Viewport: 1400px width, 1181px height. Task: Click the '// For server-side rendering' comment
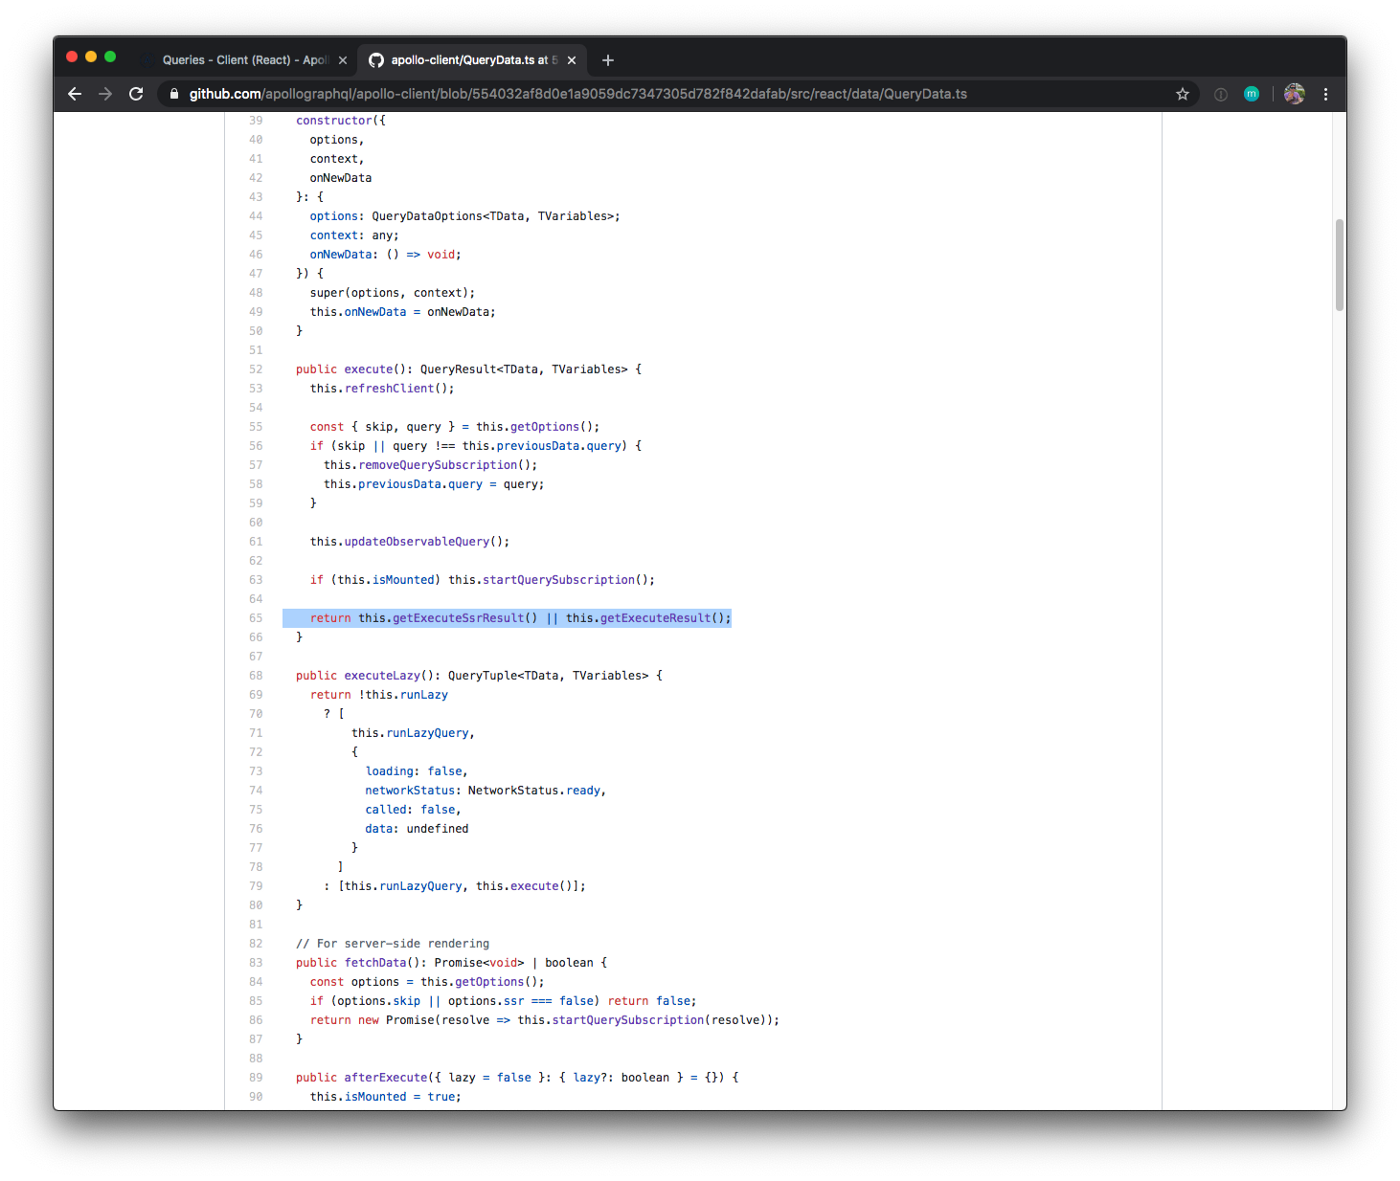click(x=393, y=943)
